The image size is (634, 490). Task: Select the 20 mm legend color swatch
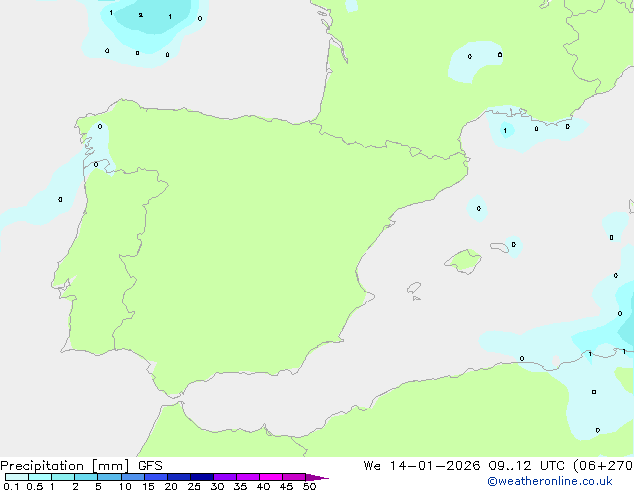coord(179,477)
